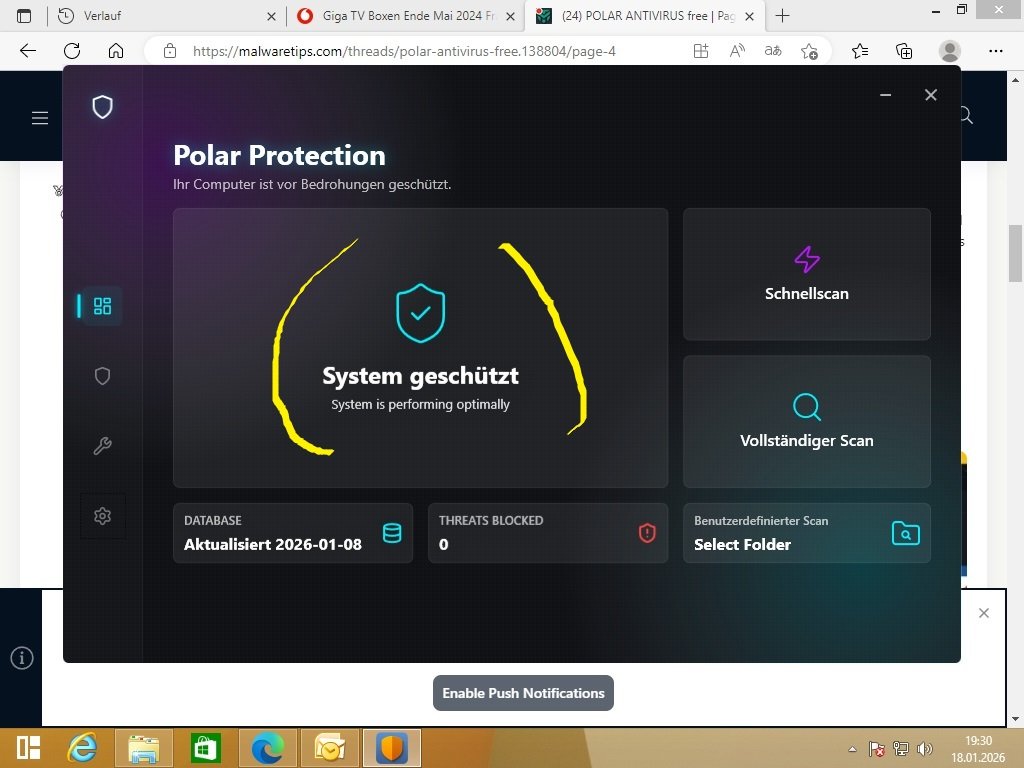
Task: Go back in the browser
Action: point(27,50)
